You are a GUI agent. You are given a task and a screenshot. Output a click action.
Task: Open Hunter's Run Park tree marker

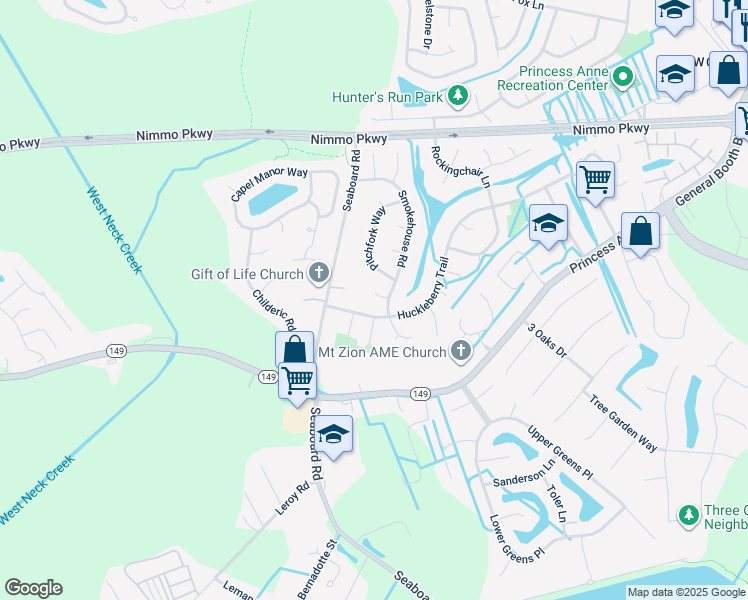(458, 95)
